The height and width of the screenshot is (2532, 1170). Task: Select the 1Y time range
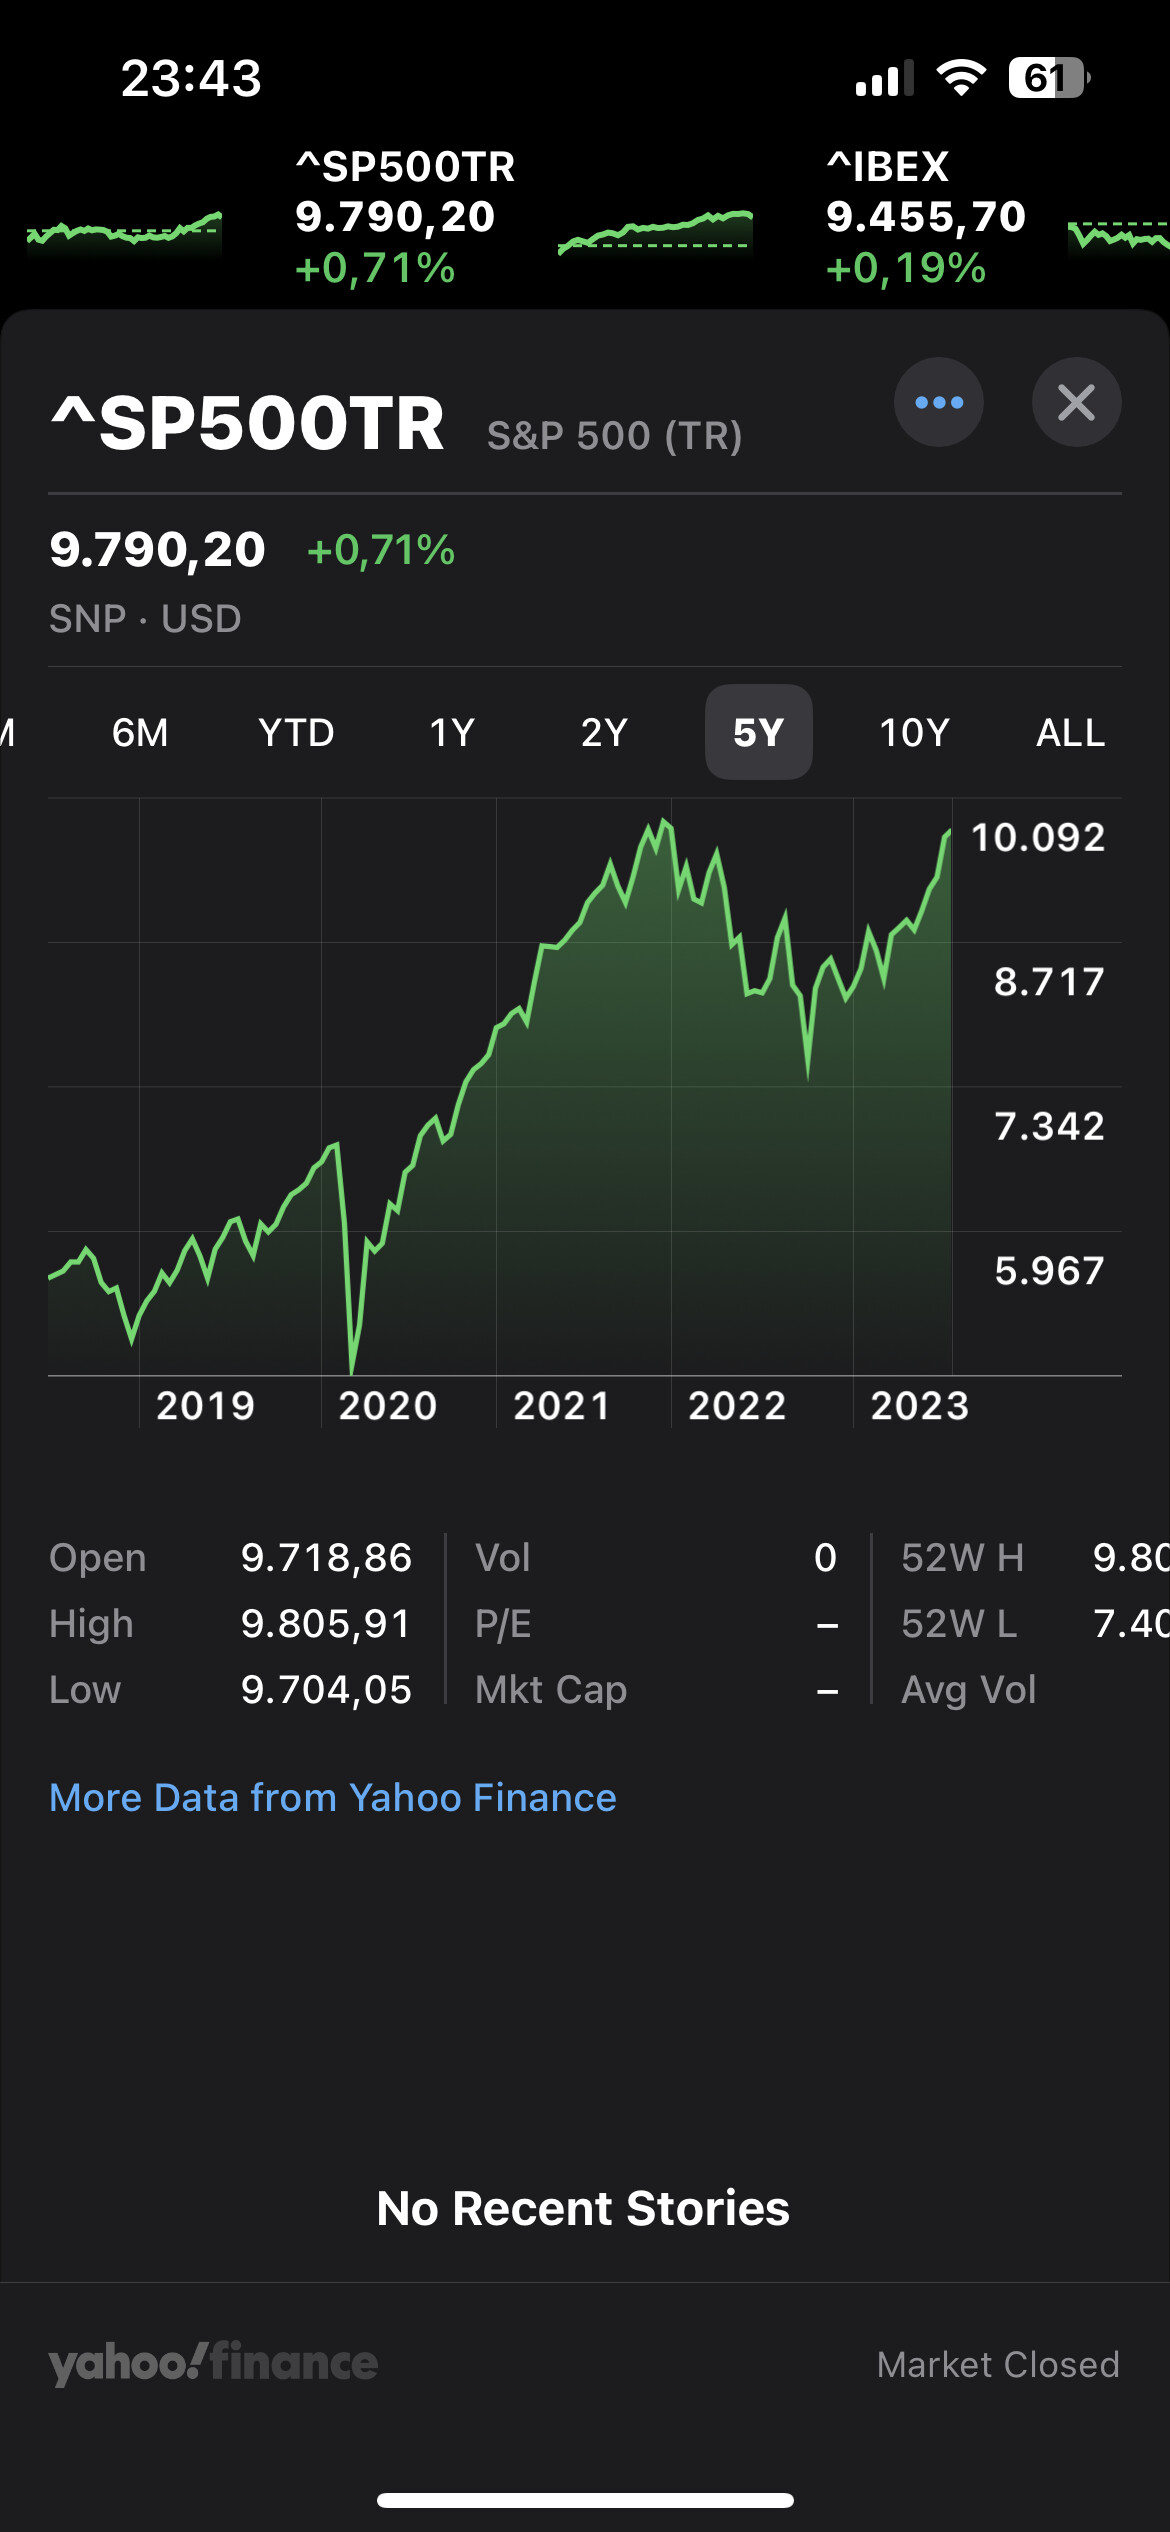click(x=452, y=733)
